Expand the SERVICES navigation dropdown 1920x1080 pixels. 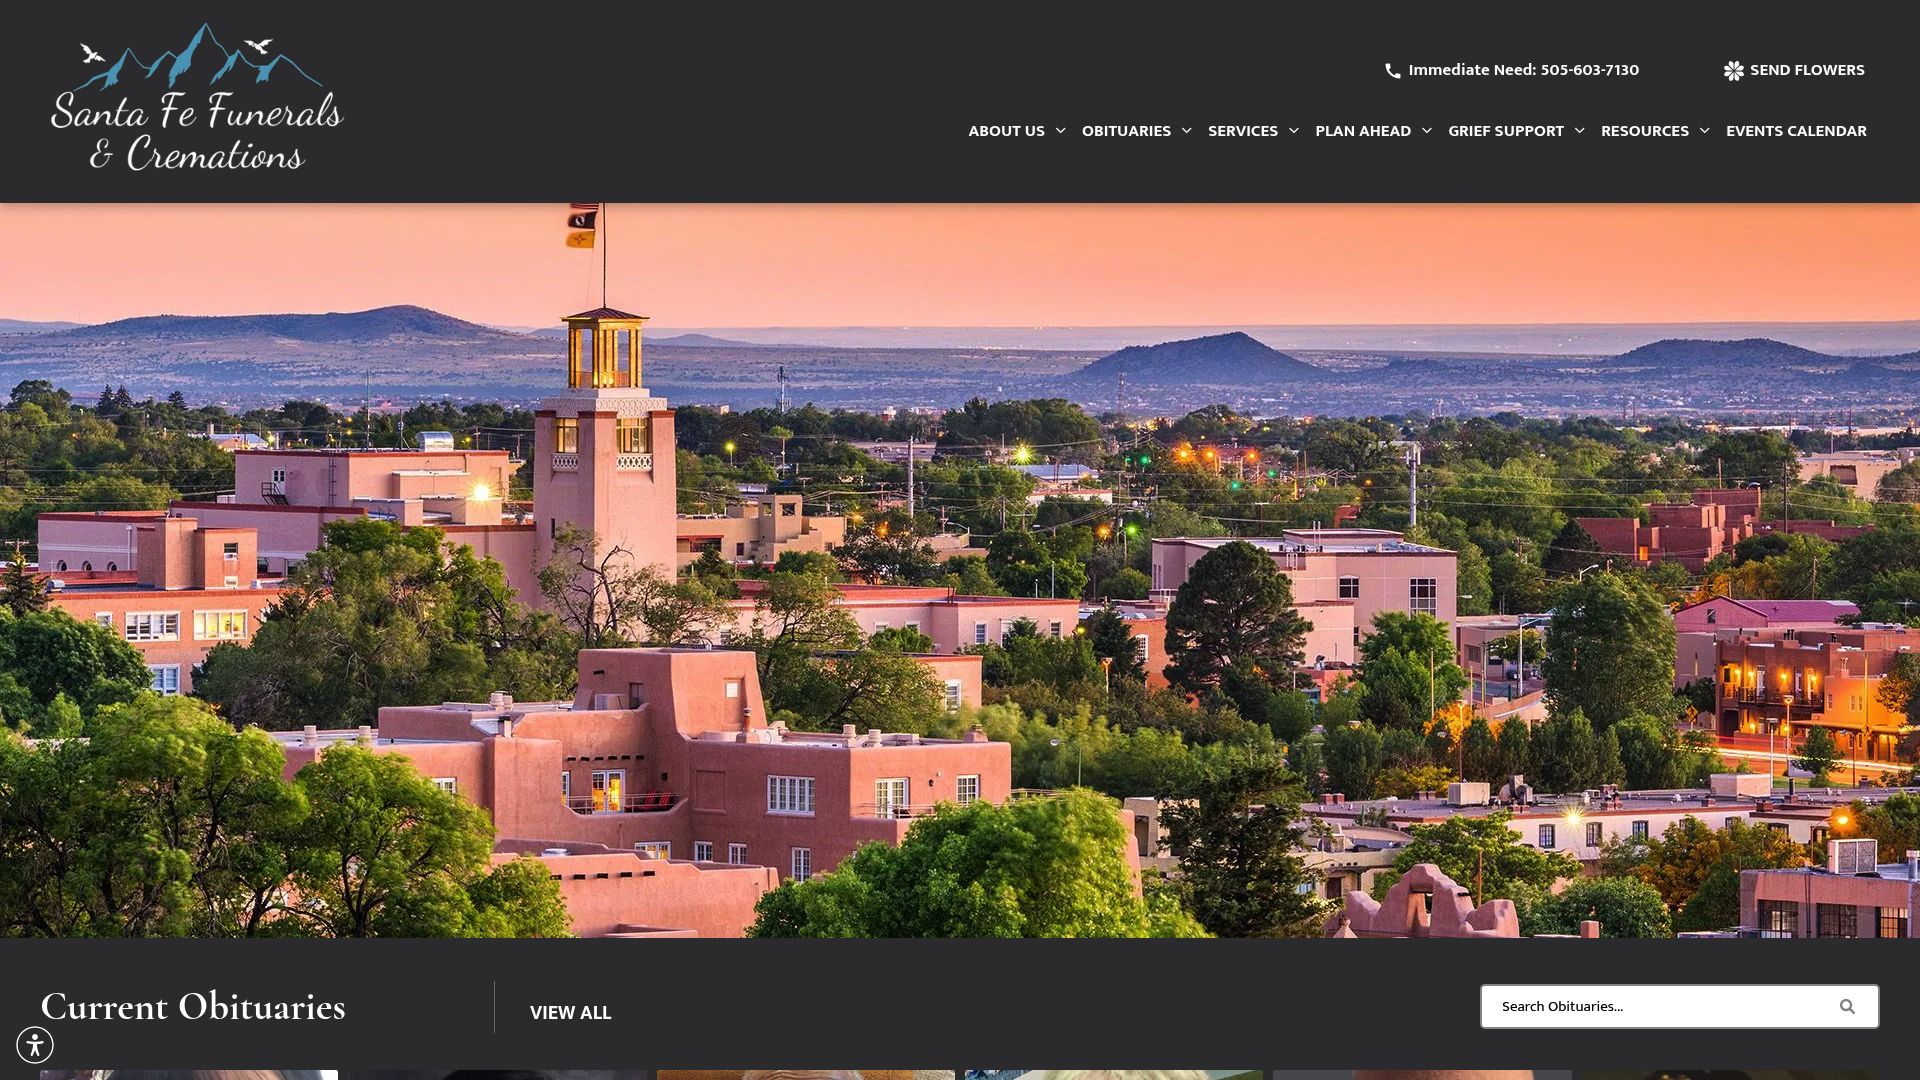pyautogui.click(x=1243, y=130)
